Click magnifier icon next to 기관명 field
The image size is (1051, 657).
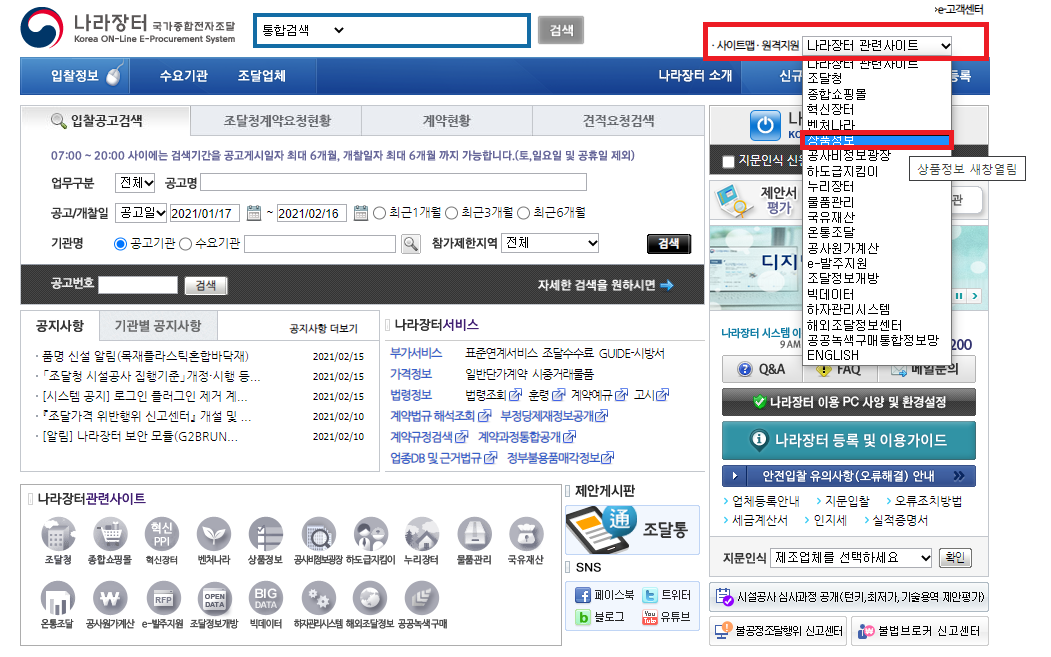coord(411,243)
